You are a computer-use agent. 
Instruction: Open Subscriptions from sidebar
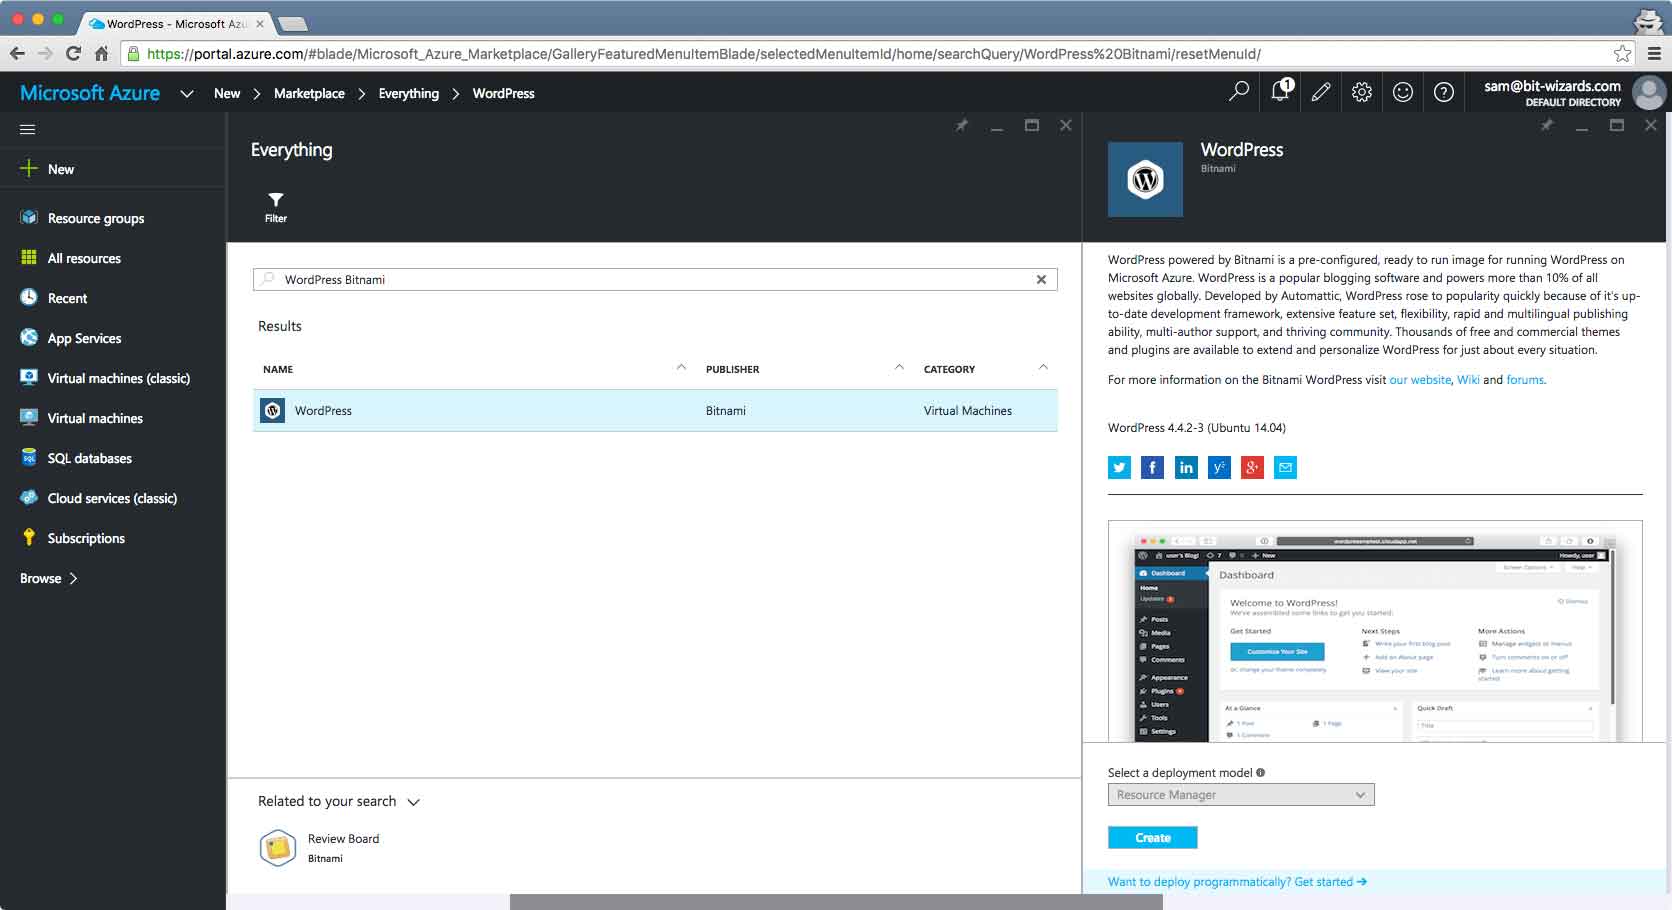[86, 538]
